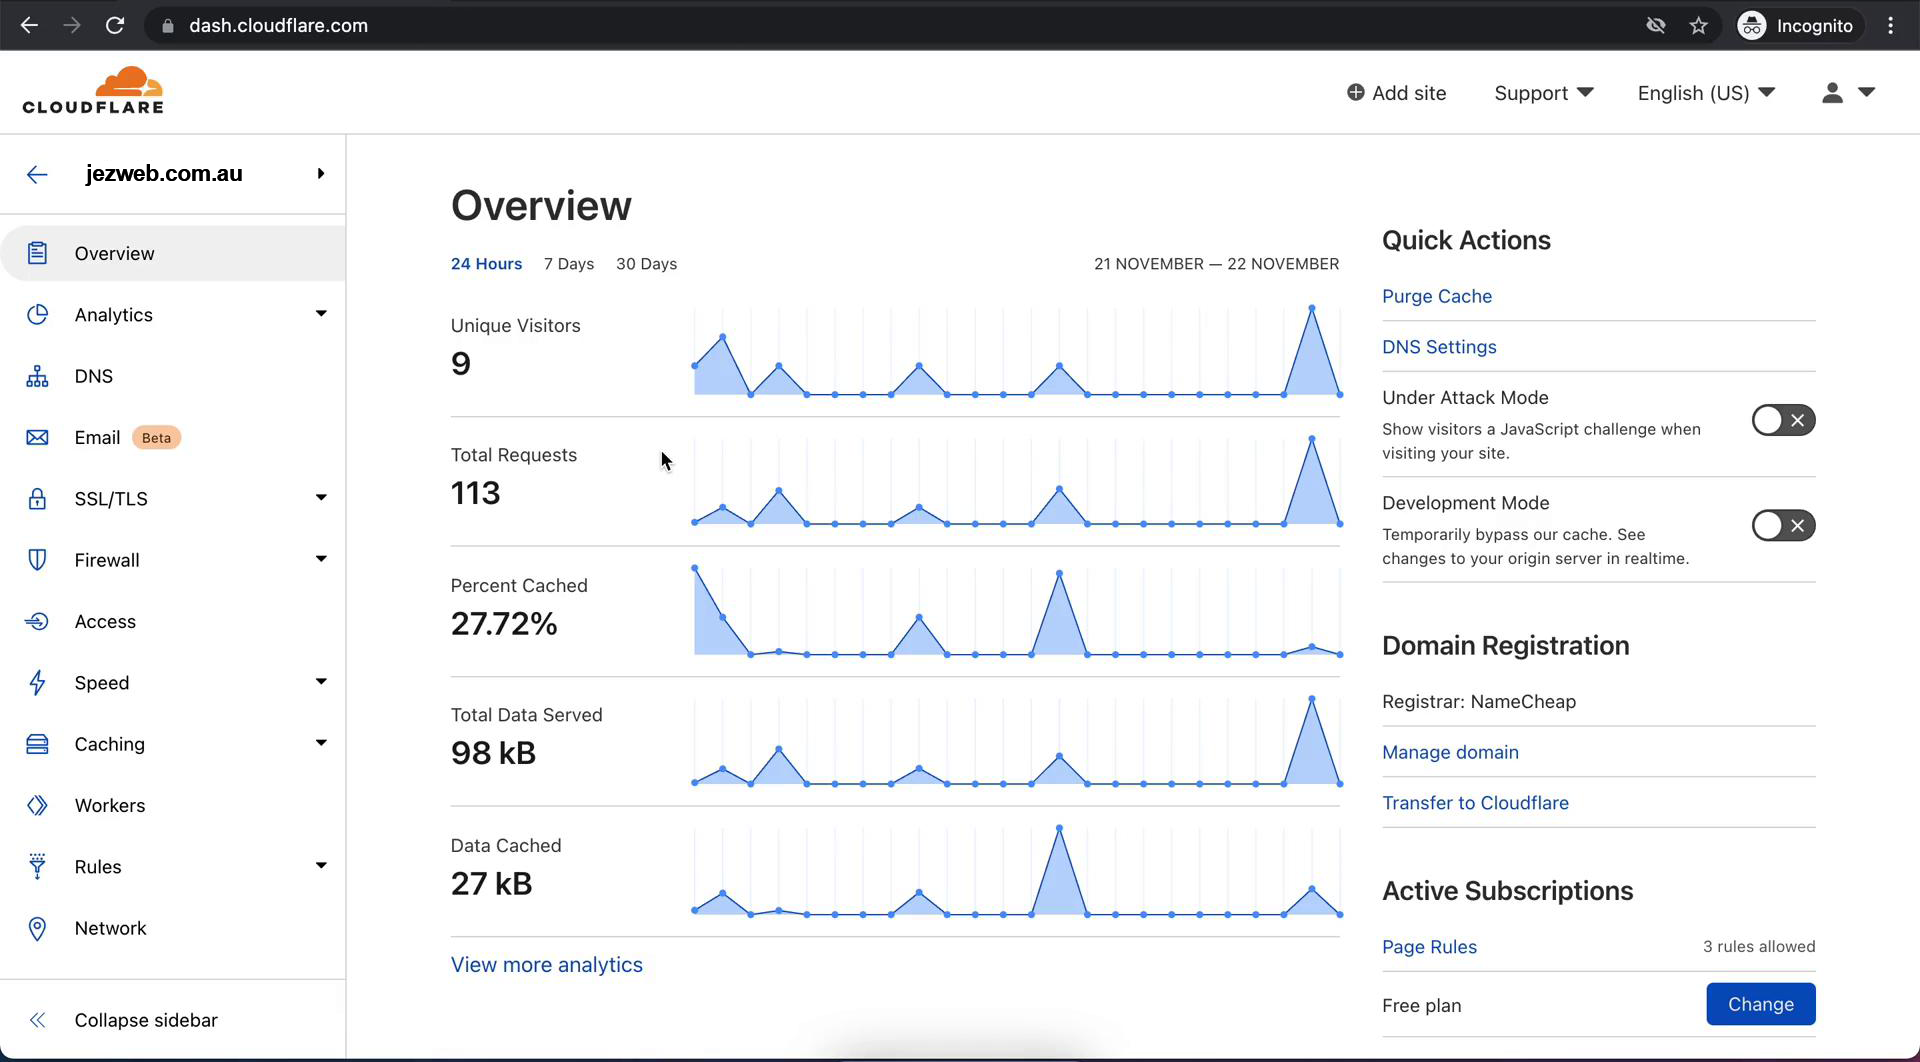Click the Registrar: NameCheap text
The width and height of the screenshot is (1920, 1062).
click(x=1479, y=702)
